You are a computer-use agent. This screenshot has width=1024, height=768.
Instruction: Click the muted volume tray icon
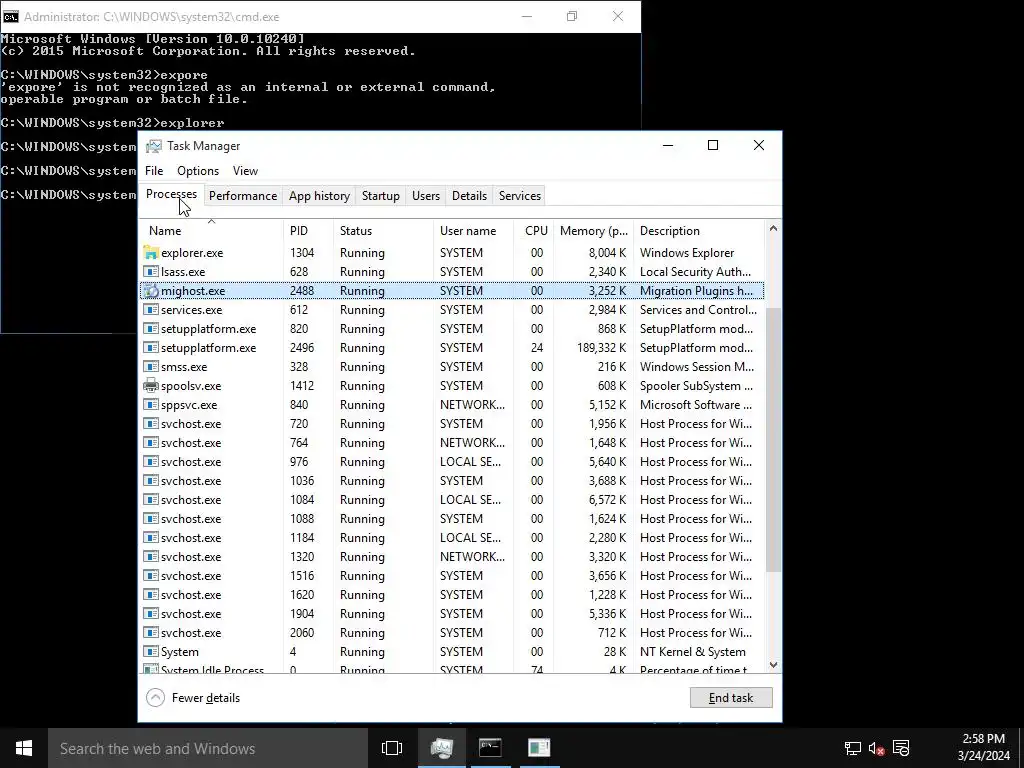(876, 748)
